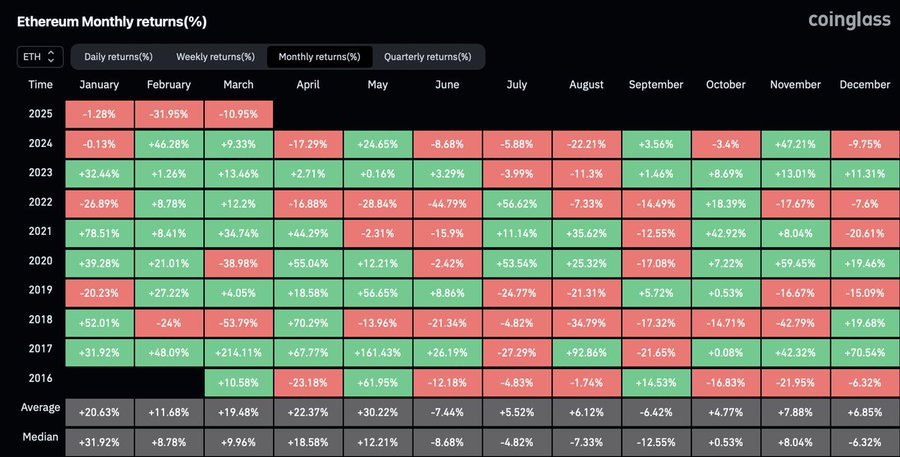The image size is (900, 457).
Task: Click the Average May +30.22% cell
Action: [x=377, y=409]
